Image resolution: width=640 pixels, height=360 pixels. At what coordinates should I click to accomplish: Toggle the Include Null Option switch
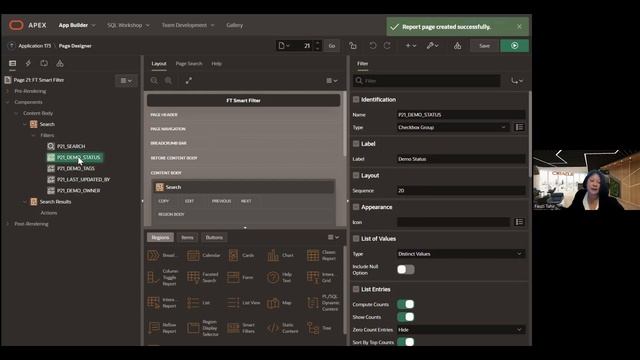pyautogui.click(x=406, y=269)
